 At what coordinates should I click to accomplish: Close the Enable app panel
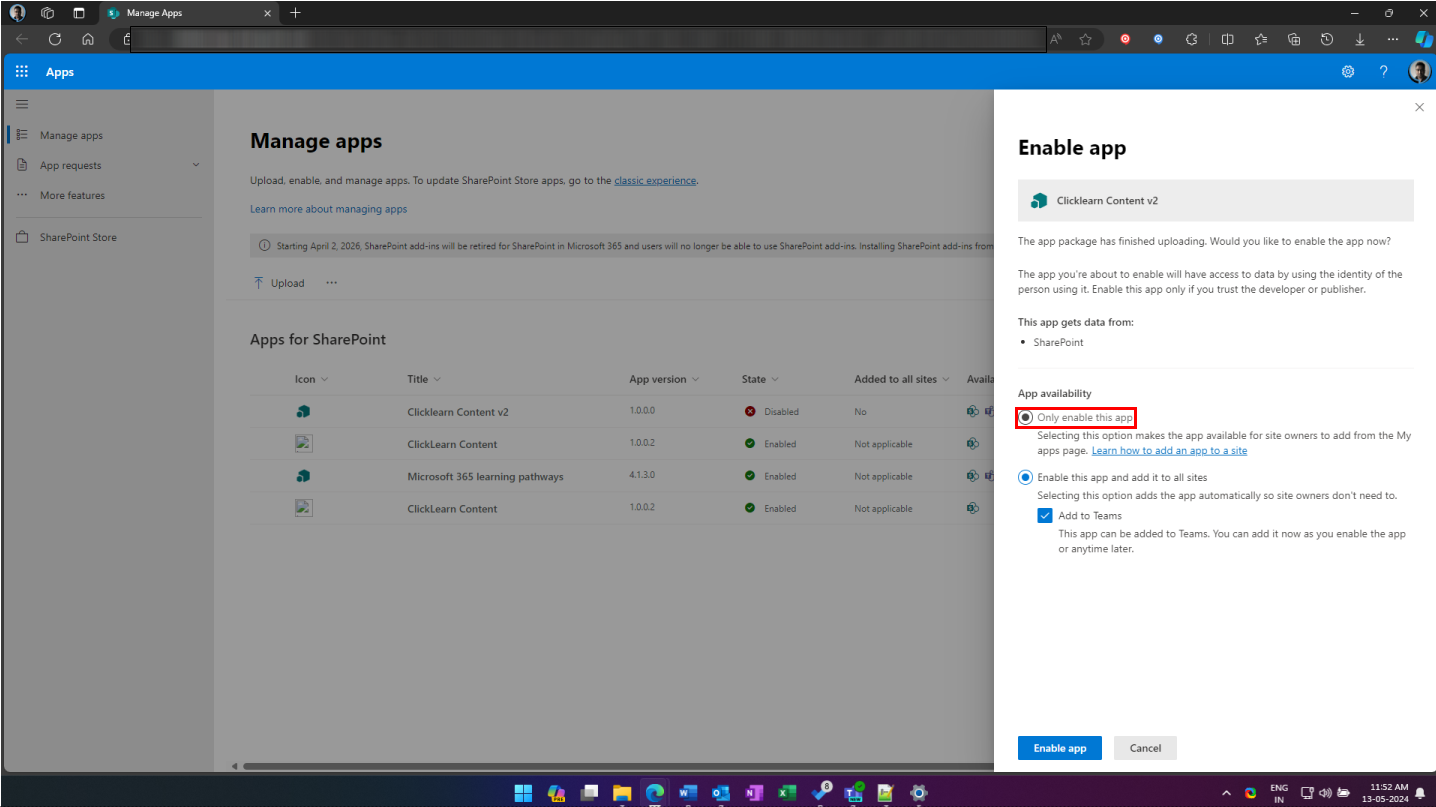click(1419, 107)
